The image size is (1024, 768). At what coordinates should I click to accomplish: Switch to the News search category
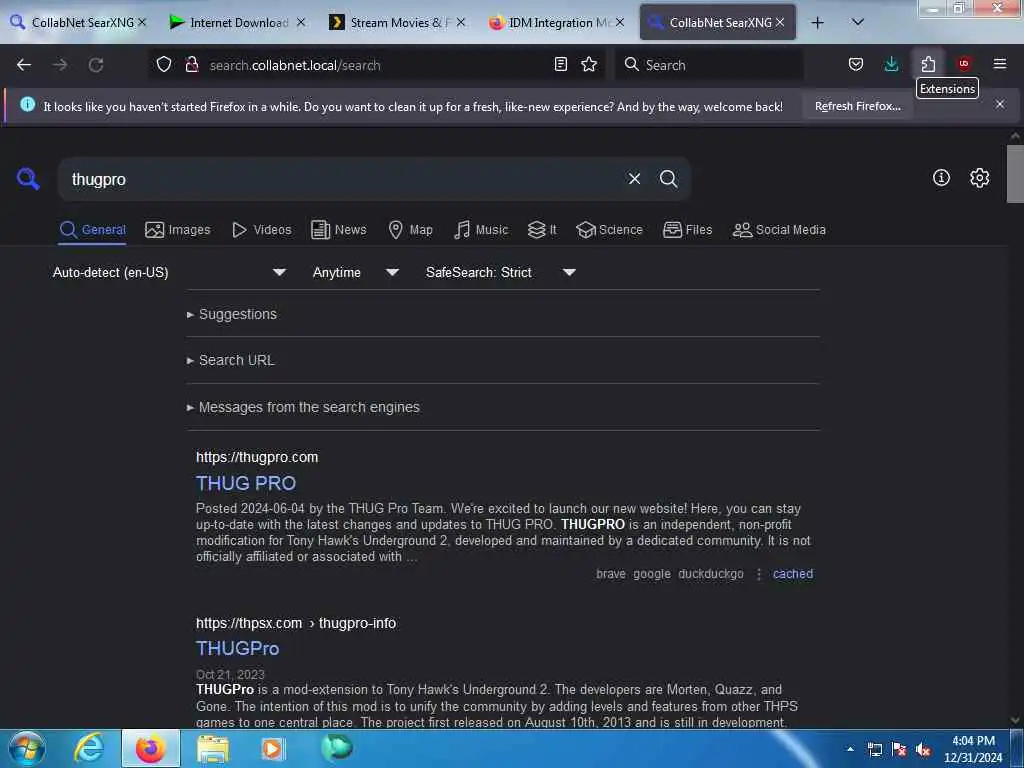[339, 230]
